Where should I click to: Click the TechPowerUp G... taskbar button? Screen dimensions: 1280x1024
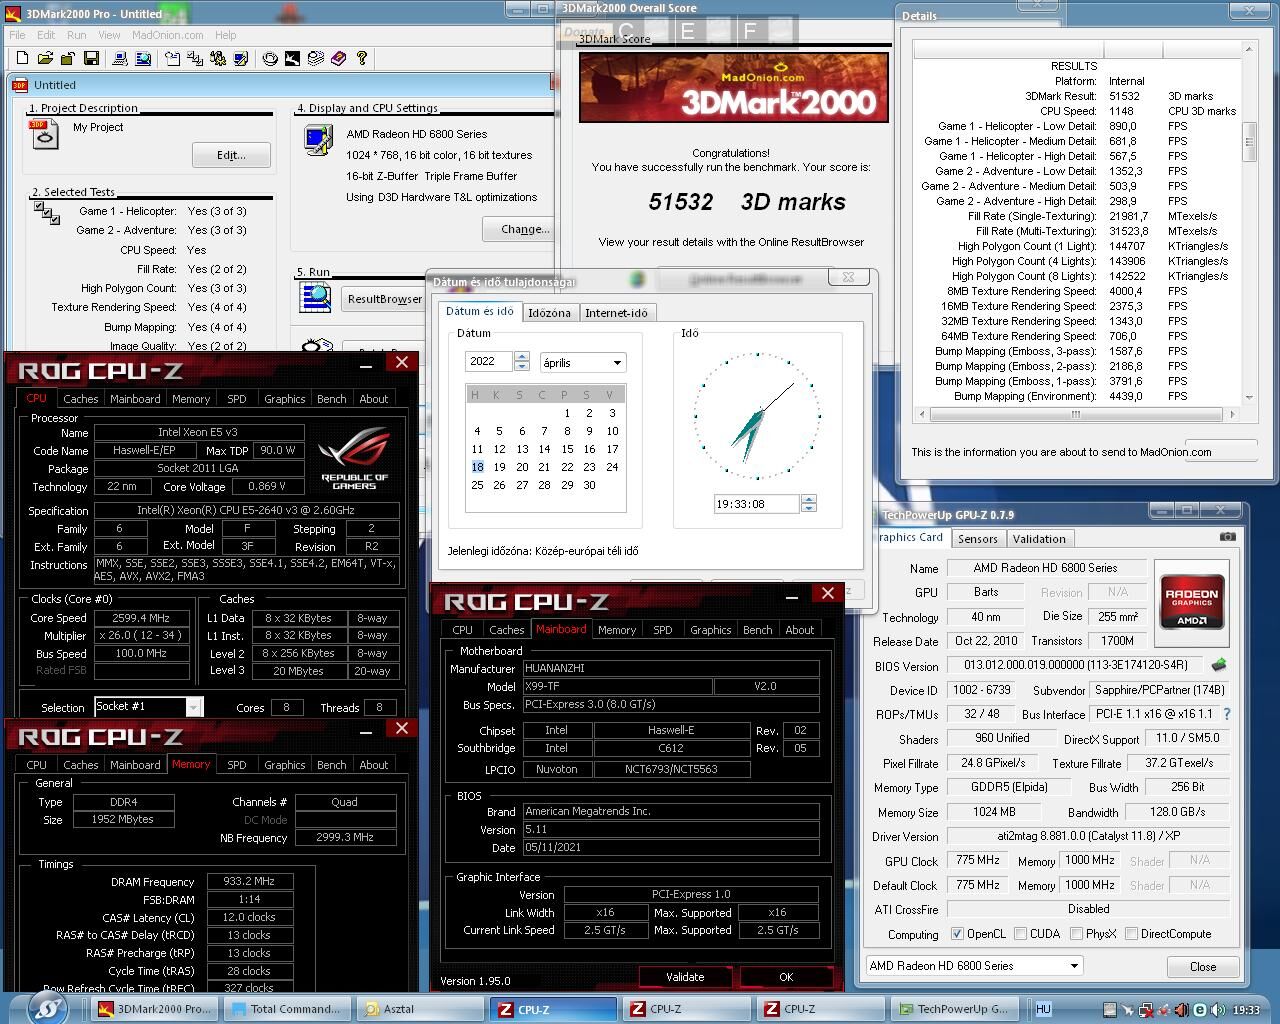(x=956, y=1009)
